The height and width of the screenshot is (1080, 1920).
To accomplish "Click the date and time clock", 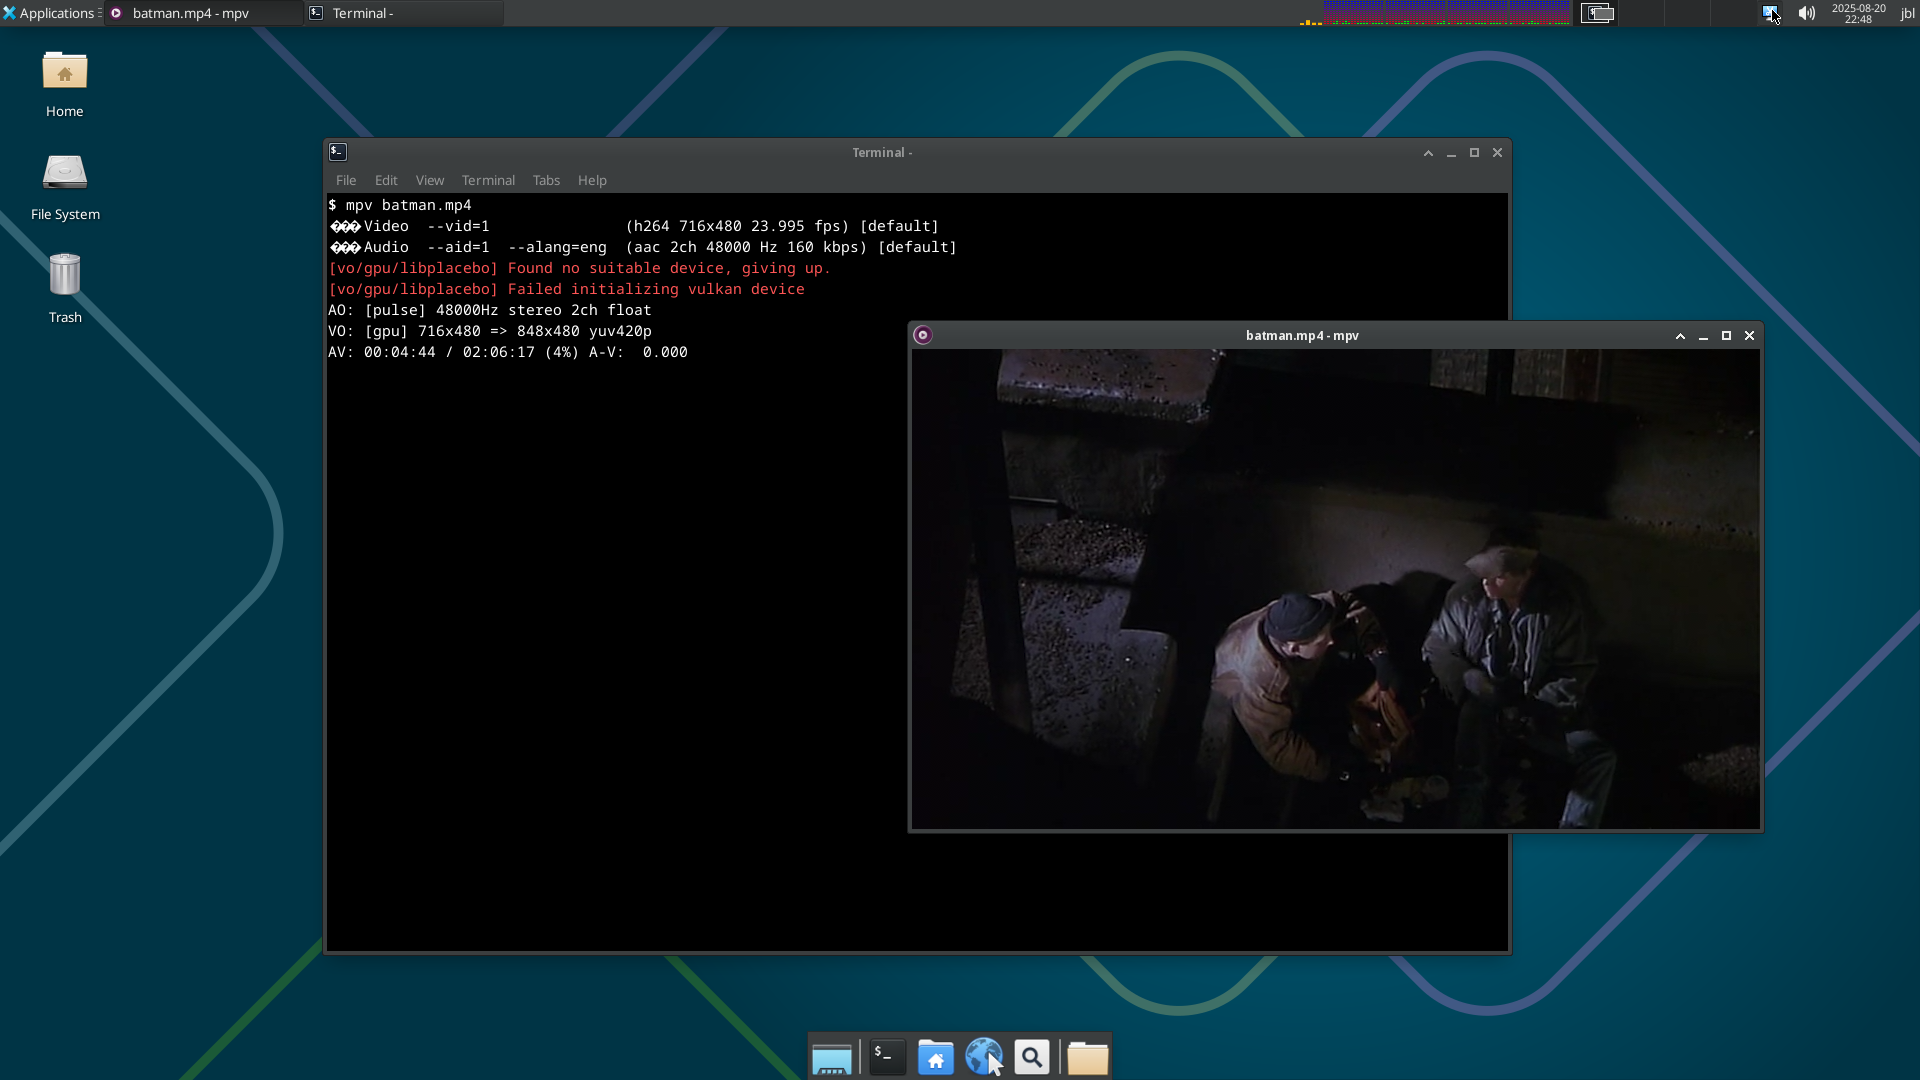I will tap(1858, 13).
